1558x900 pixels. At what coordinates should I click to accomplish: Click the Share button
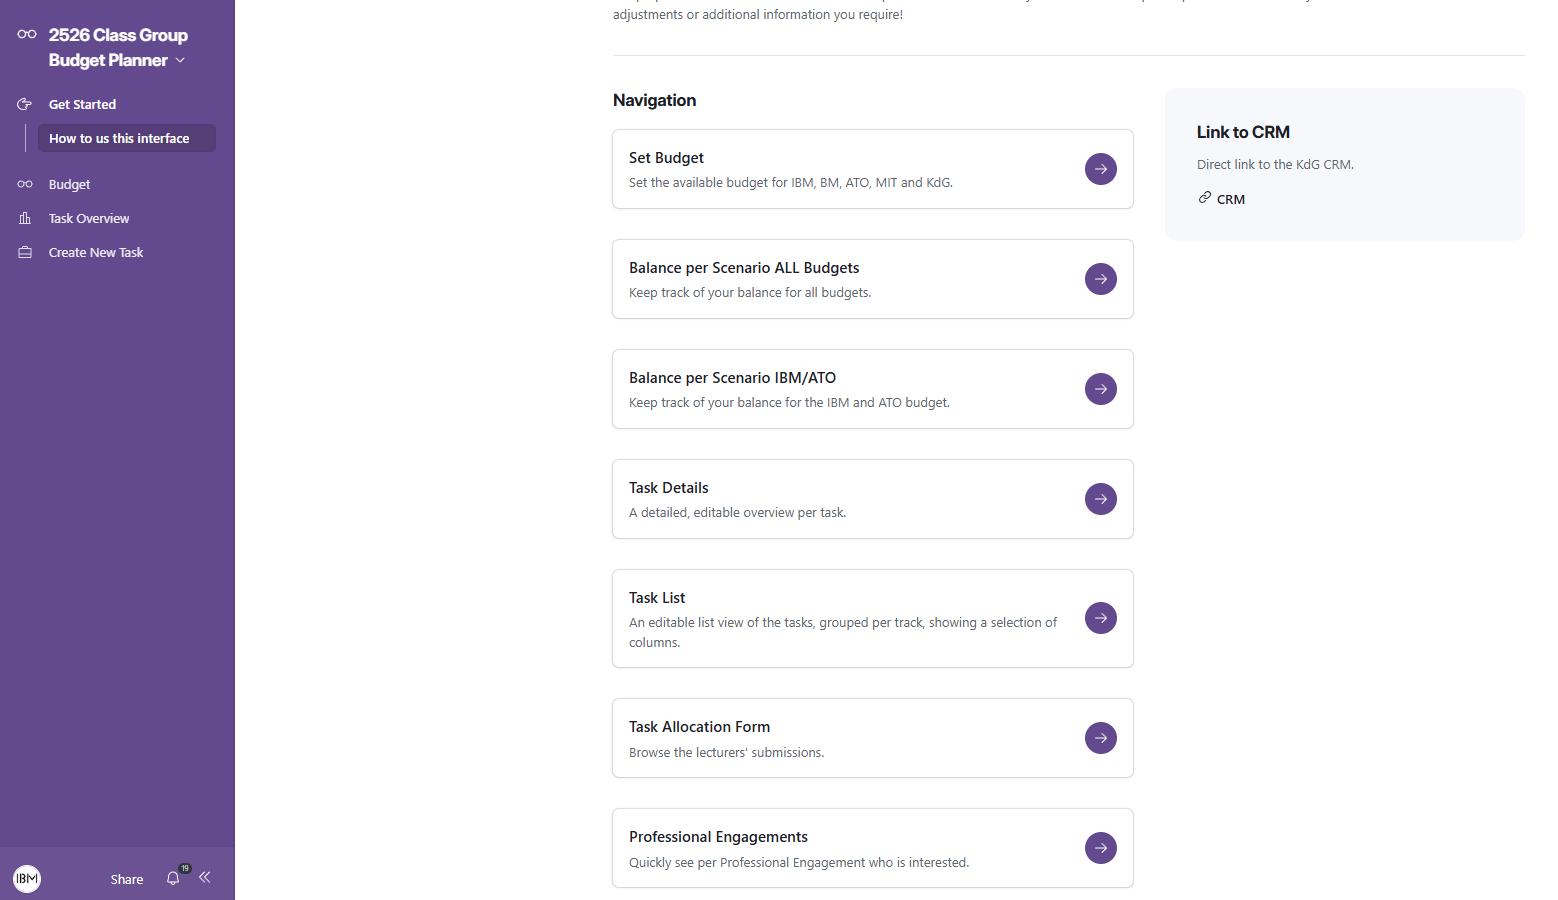click(127, 879)
